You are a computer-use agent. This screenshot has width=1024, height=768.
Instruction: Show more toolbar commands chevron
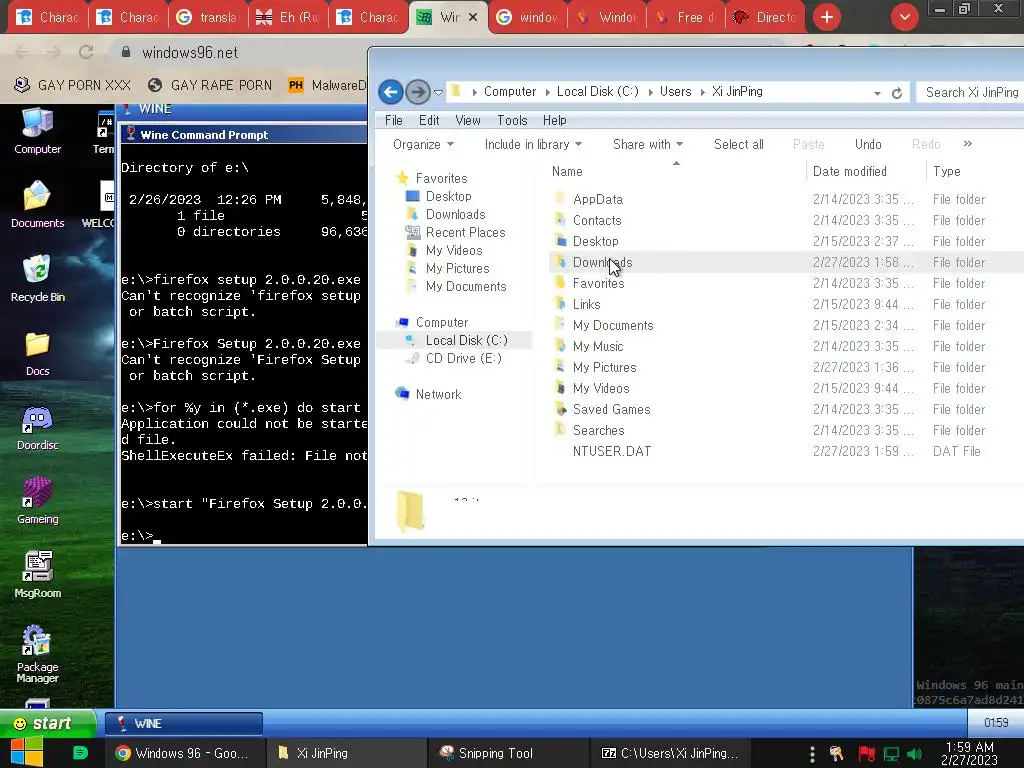(968, 144)
